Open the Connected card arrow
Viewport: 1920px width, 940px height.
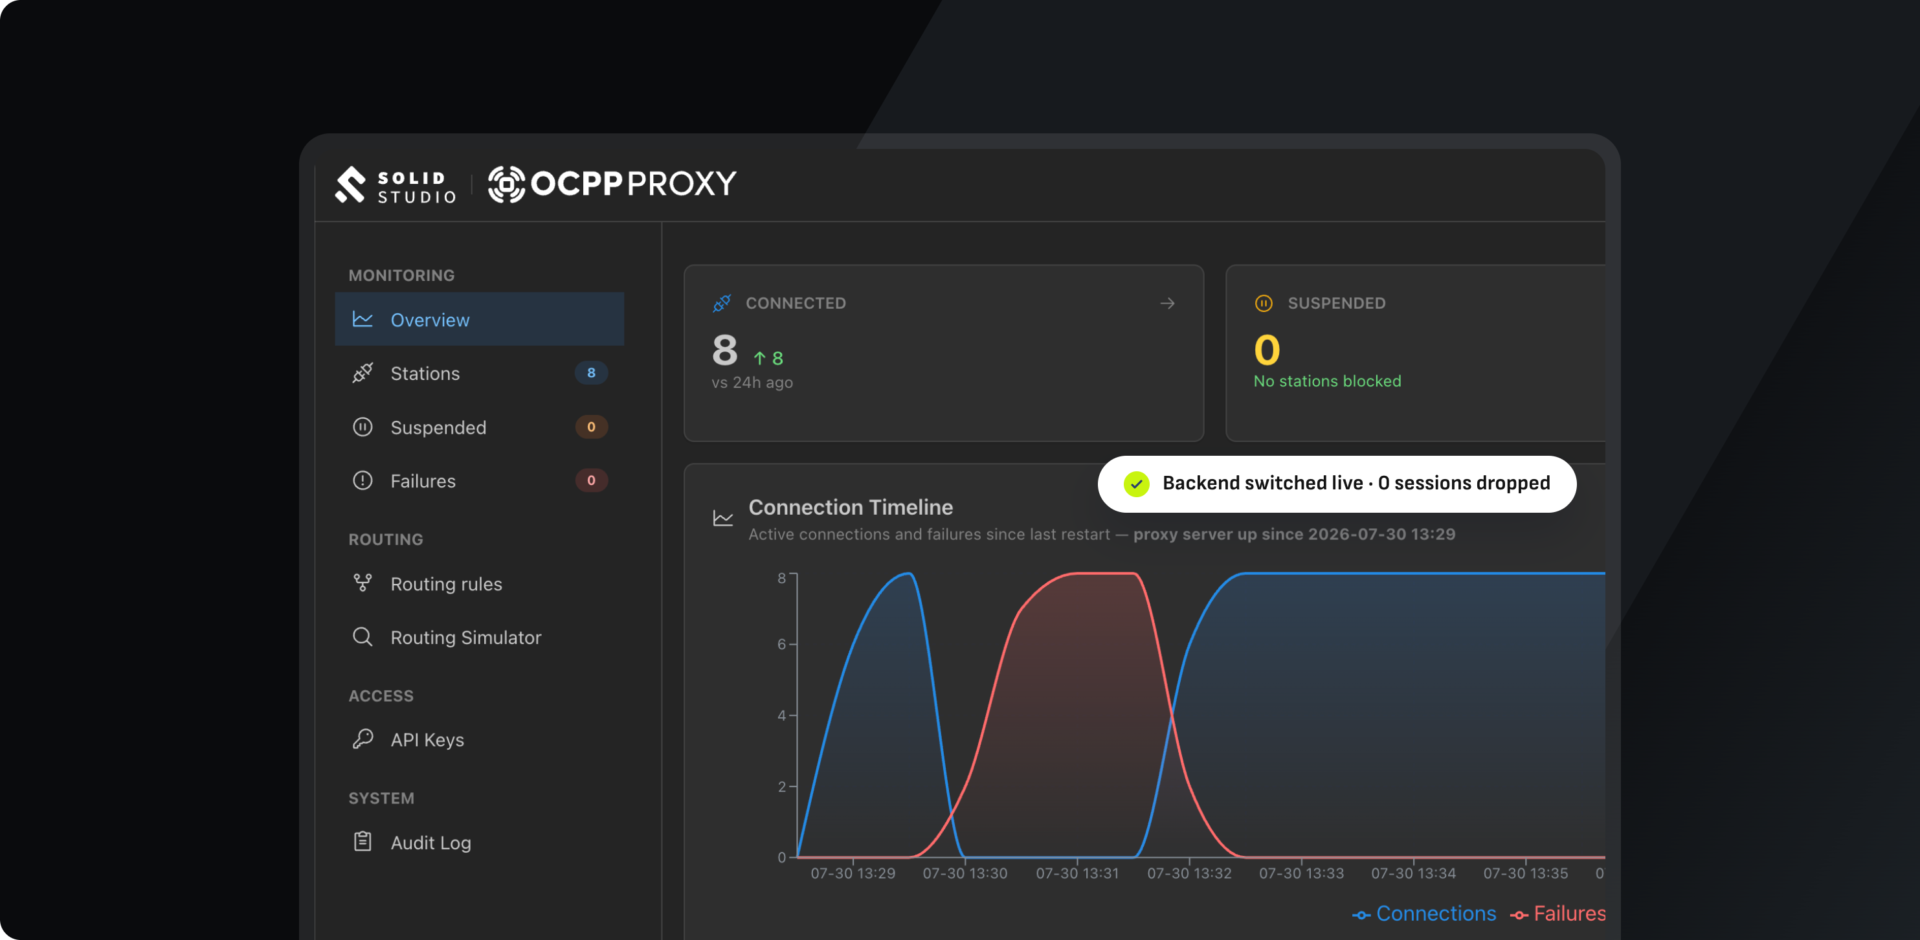(1167, 303)
